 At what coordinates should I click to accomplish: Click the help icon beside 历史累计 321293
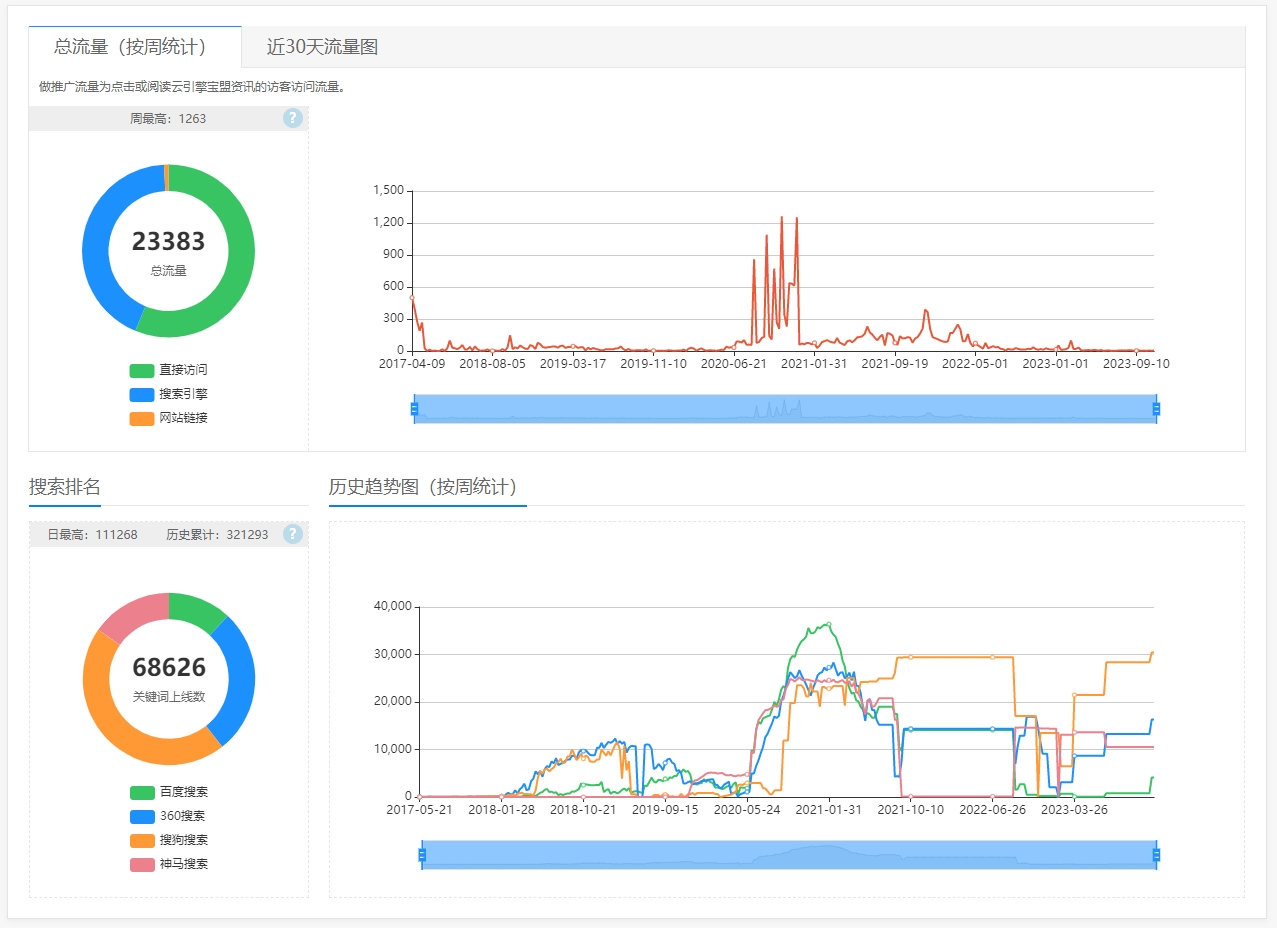(x=292, y=534)
